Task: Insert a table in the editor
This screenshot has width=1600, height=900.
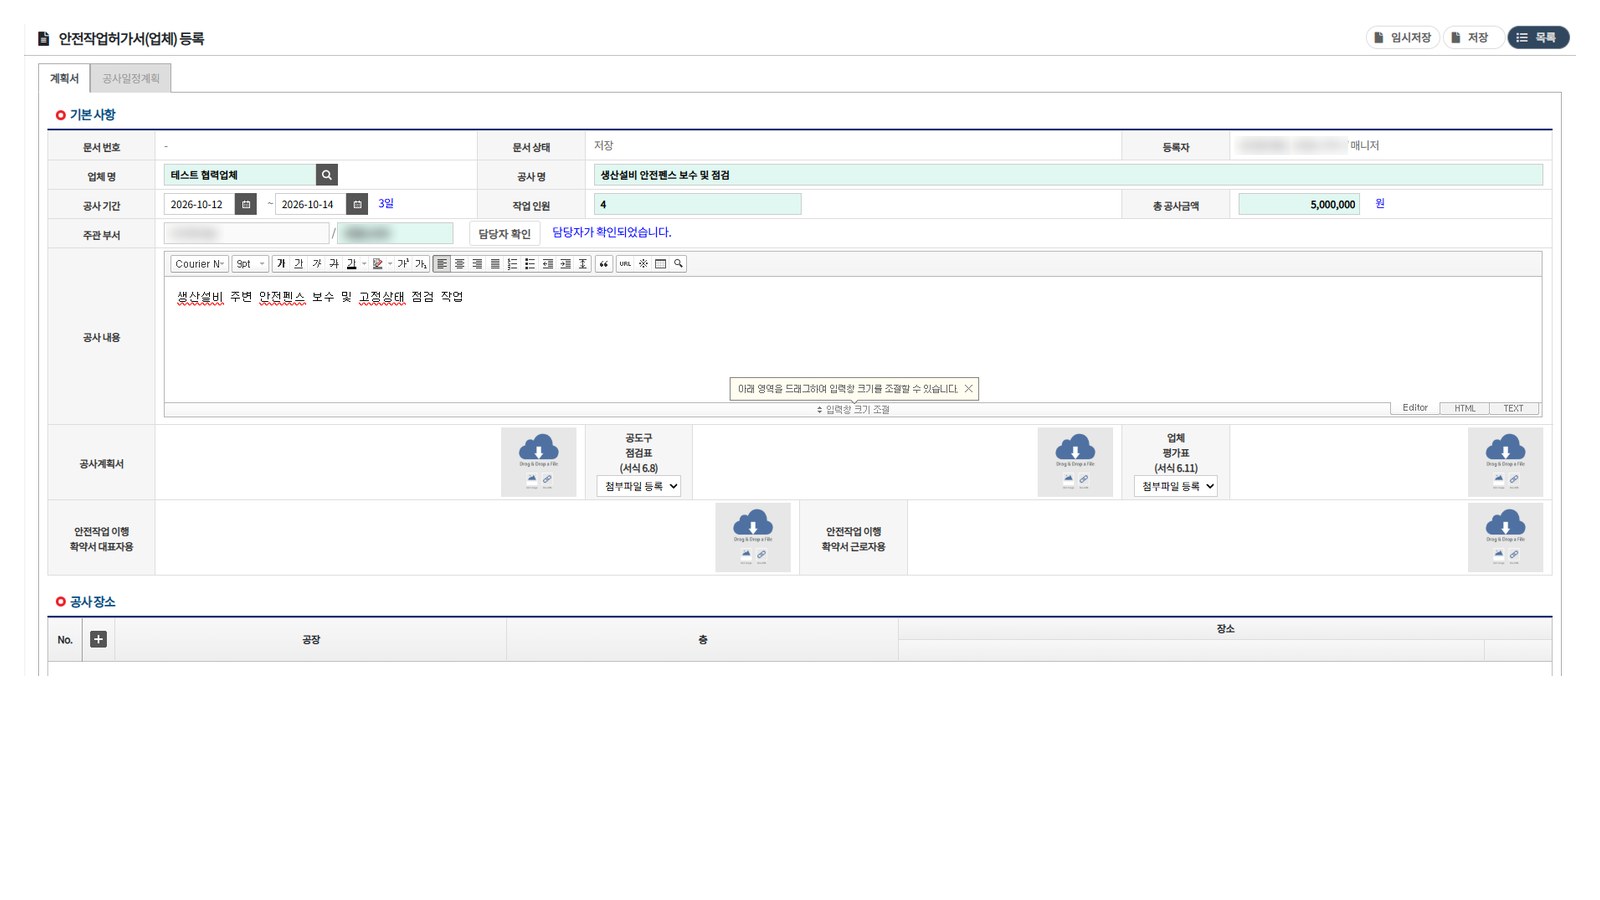Action: click(x=660, y=264)
